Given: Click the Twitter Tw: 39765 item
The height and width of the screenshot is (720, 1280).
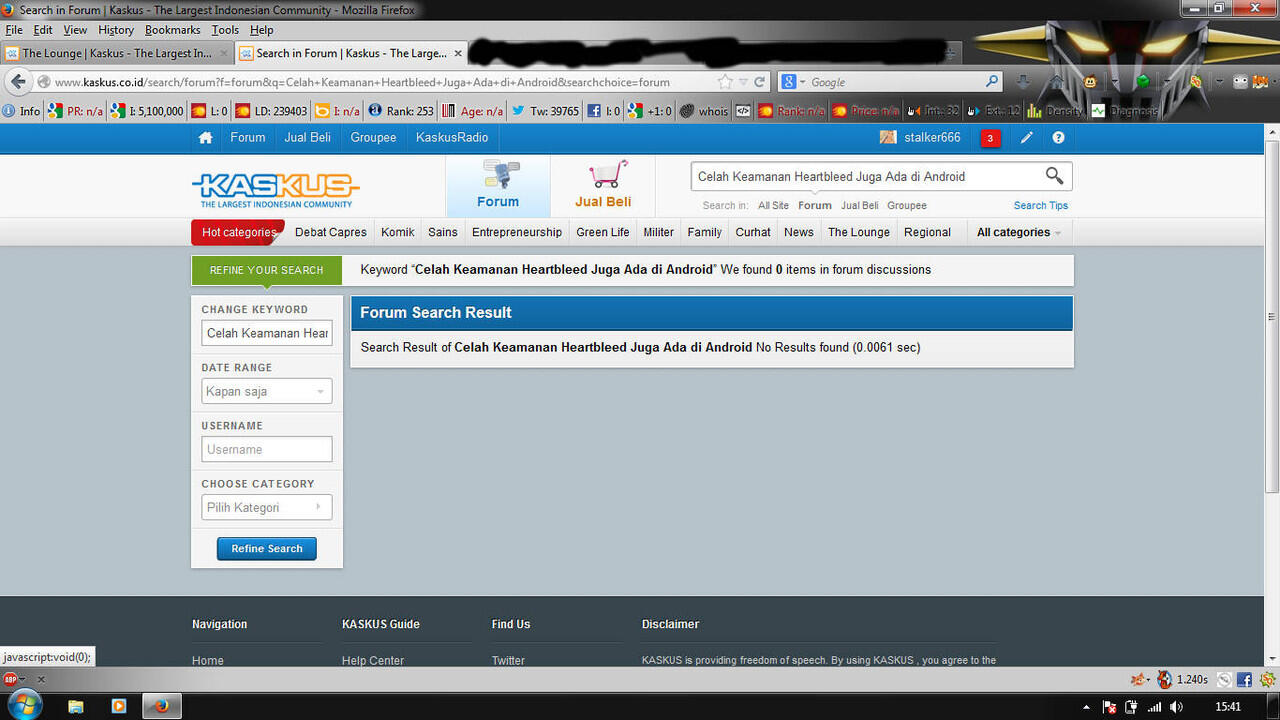Looking at the screenshot, I should pyautogui.click(x=546, y=111).
